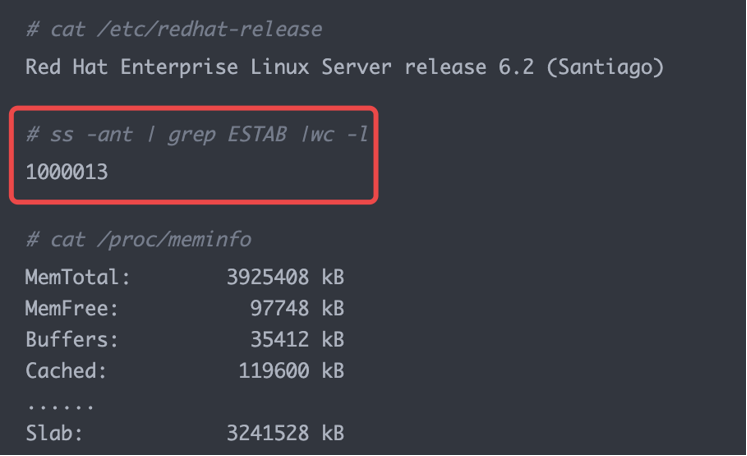Viewport: 747px width, 456px height.
Task: Click the MemFree label
Action: coord(71,308)
